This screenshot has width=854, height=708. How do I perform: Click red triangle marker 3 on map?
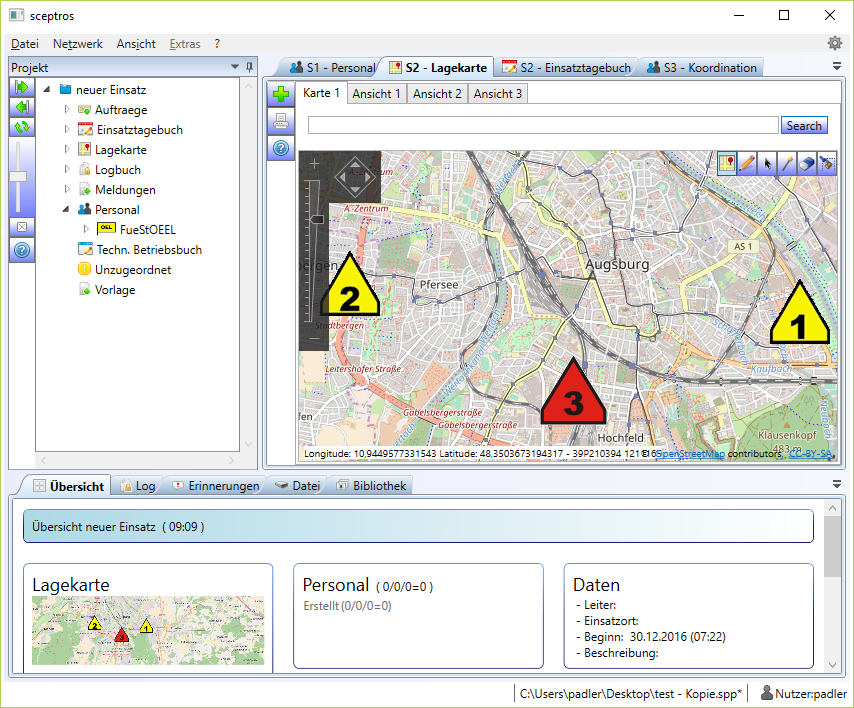point(573,391)
